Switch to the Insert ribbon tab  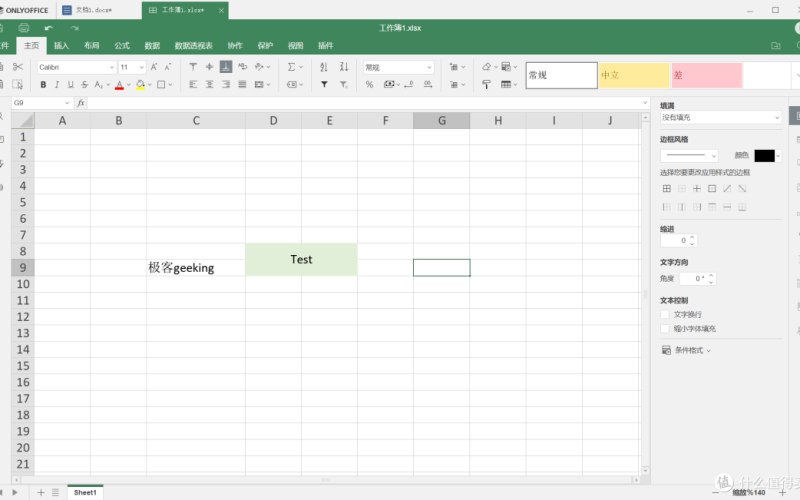pyautogui.click(x=61, y=45)
